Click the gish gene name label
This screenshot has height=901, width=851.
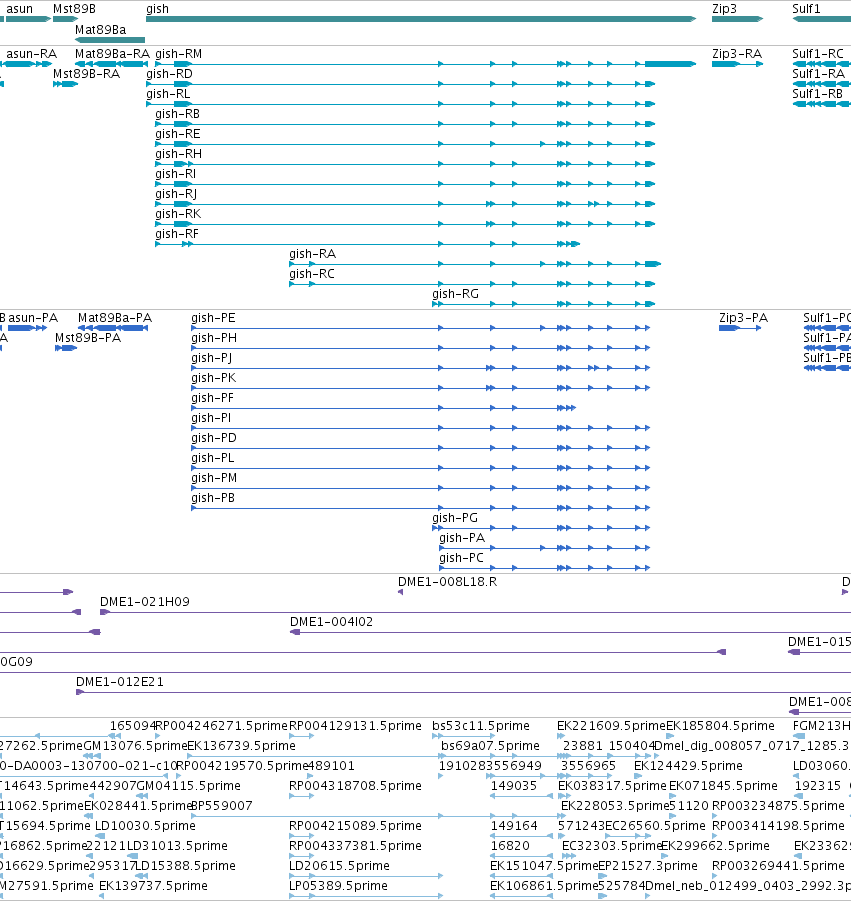pos(157,9)
